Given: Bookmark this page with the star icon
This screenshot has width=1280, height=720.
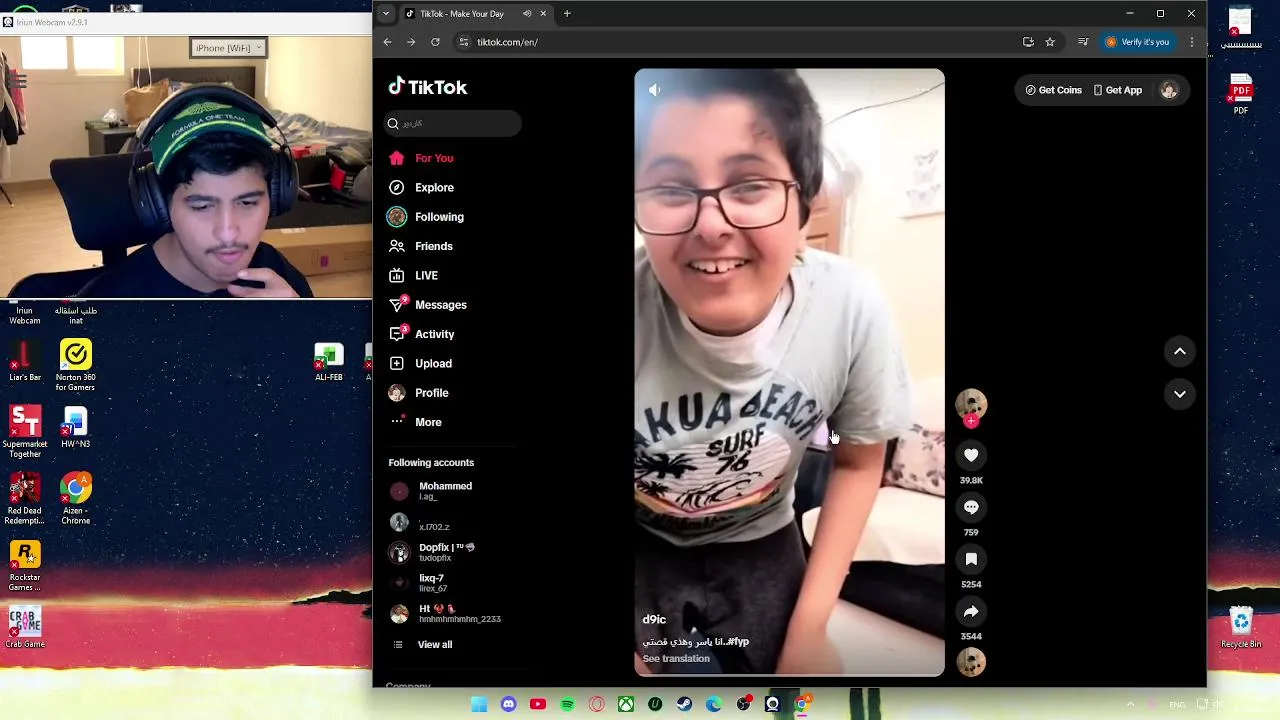Looking at the screenshot, I should point(1050,42).
